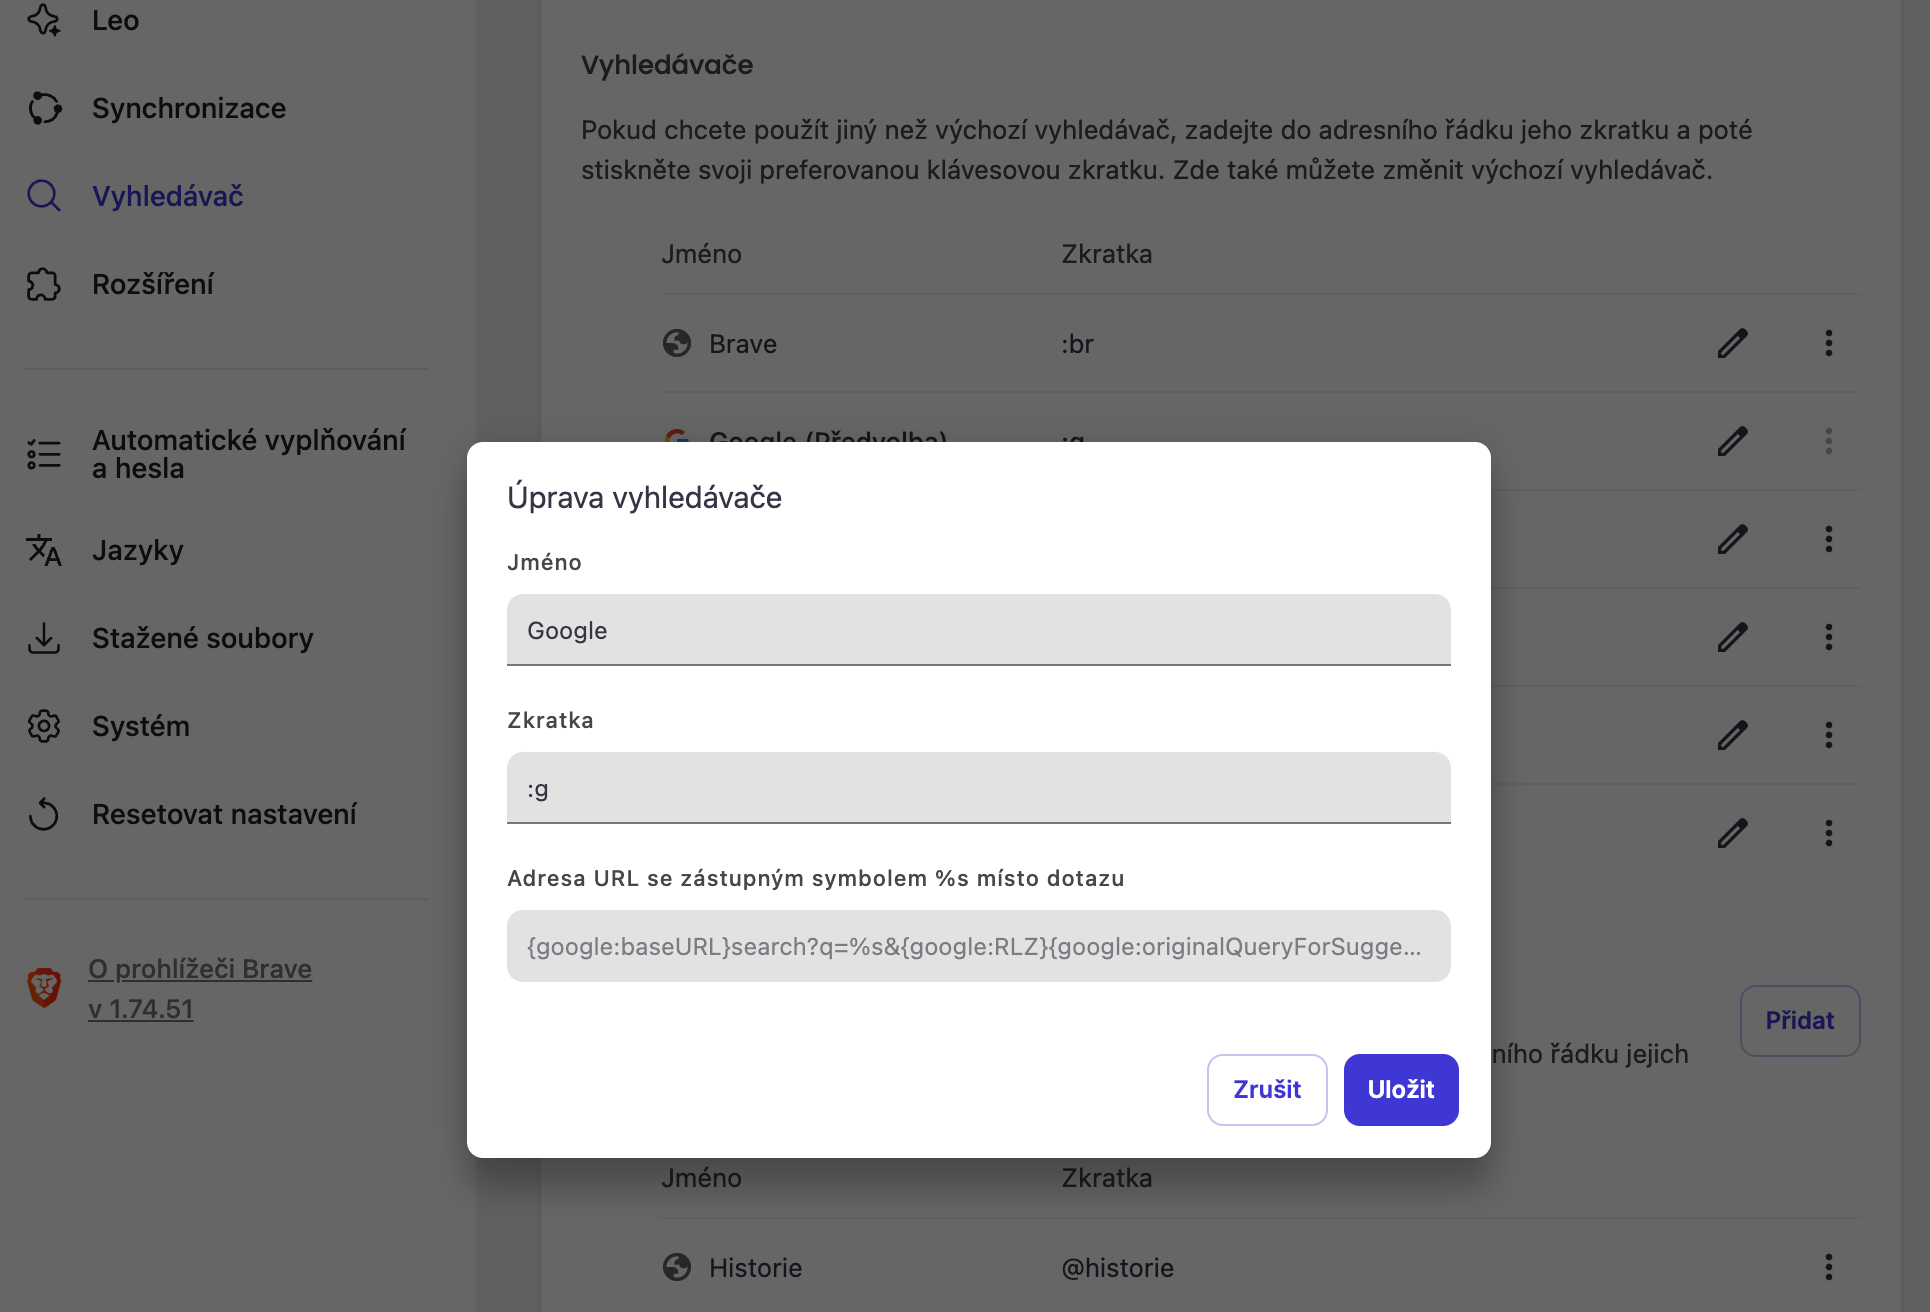The height and width of the screenshot is (1312, 1930).
Task: Open O prohlížeči Brave link
Action: [200, 969]
